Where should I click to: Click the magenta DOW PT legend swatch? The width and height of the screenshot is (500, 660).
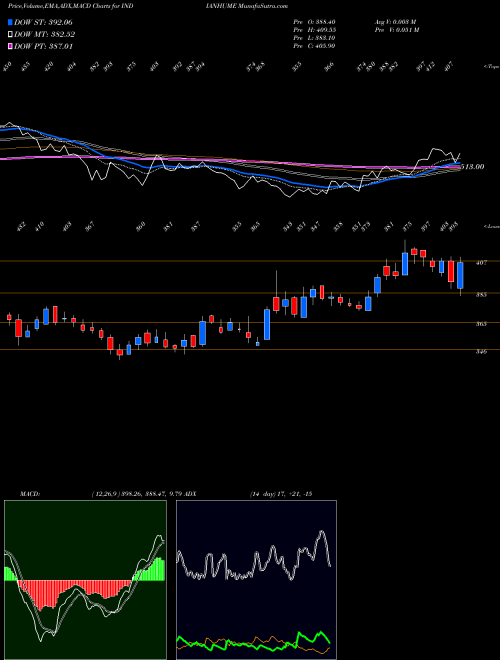[x=10, y=46]
